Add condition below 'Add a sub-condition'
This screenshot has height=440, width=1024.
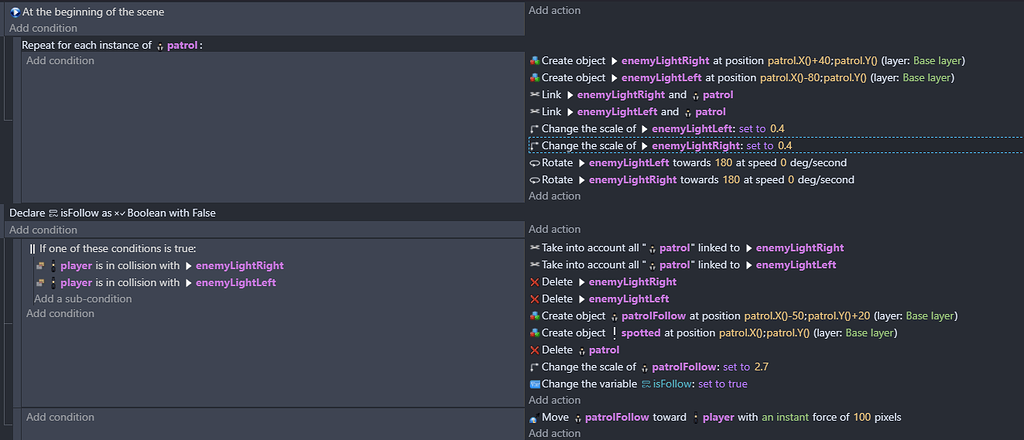pos(60,313)
